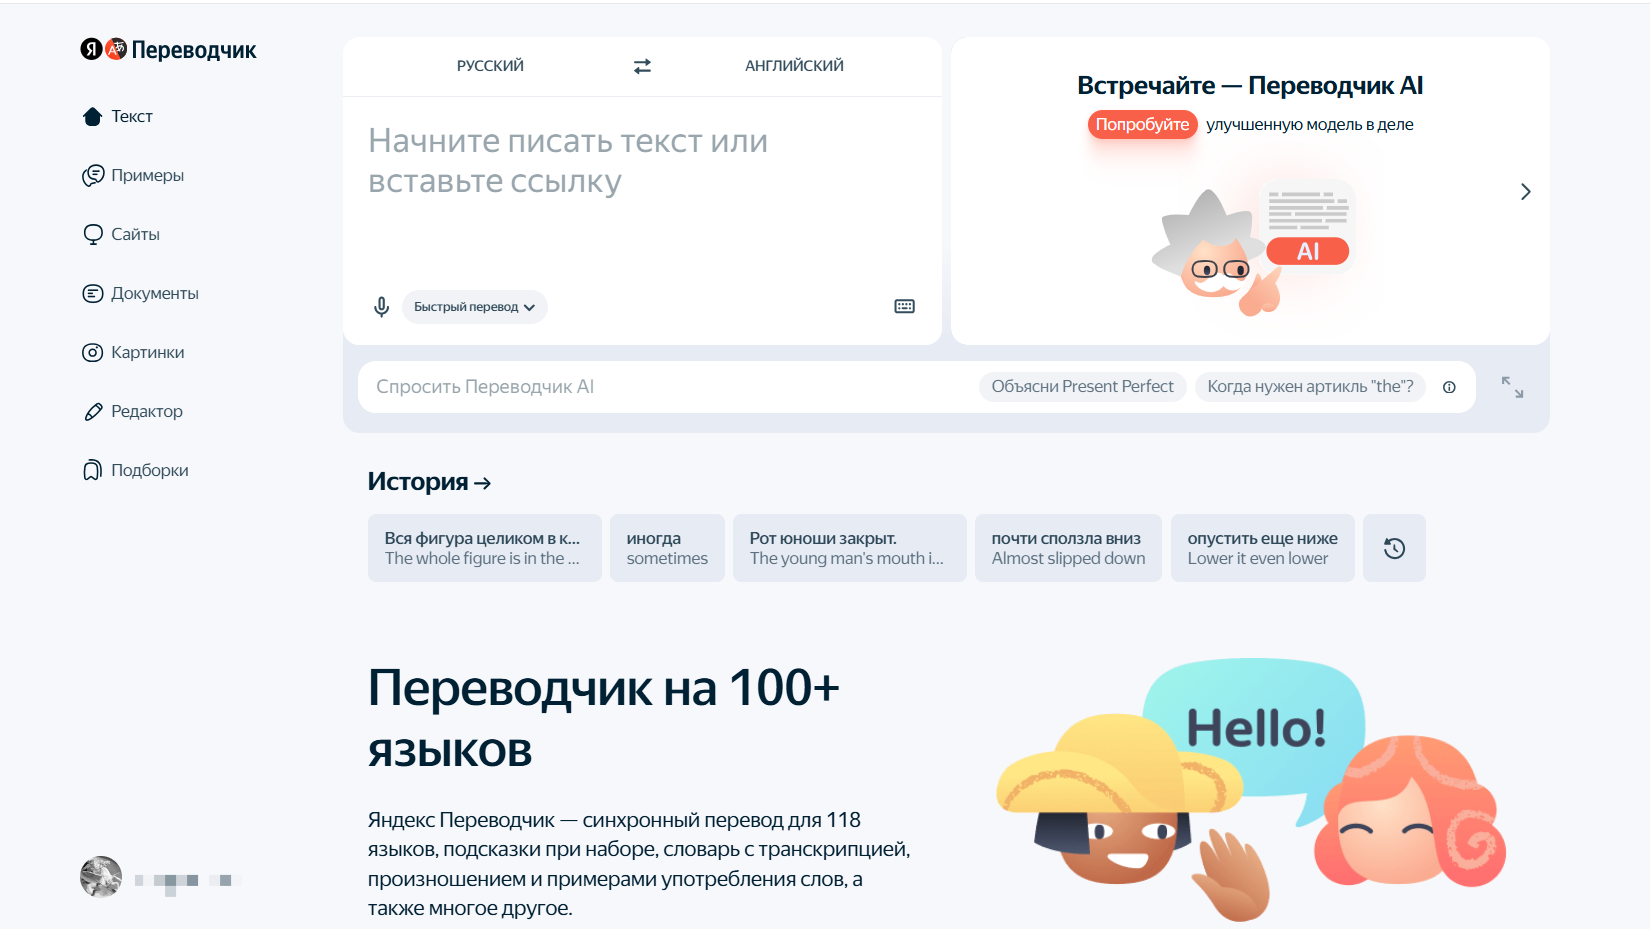The height and width of the screenshot is (929, 1650).
Task: Open Документы translation section
Action: click(140, 293)
